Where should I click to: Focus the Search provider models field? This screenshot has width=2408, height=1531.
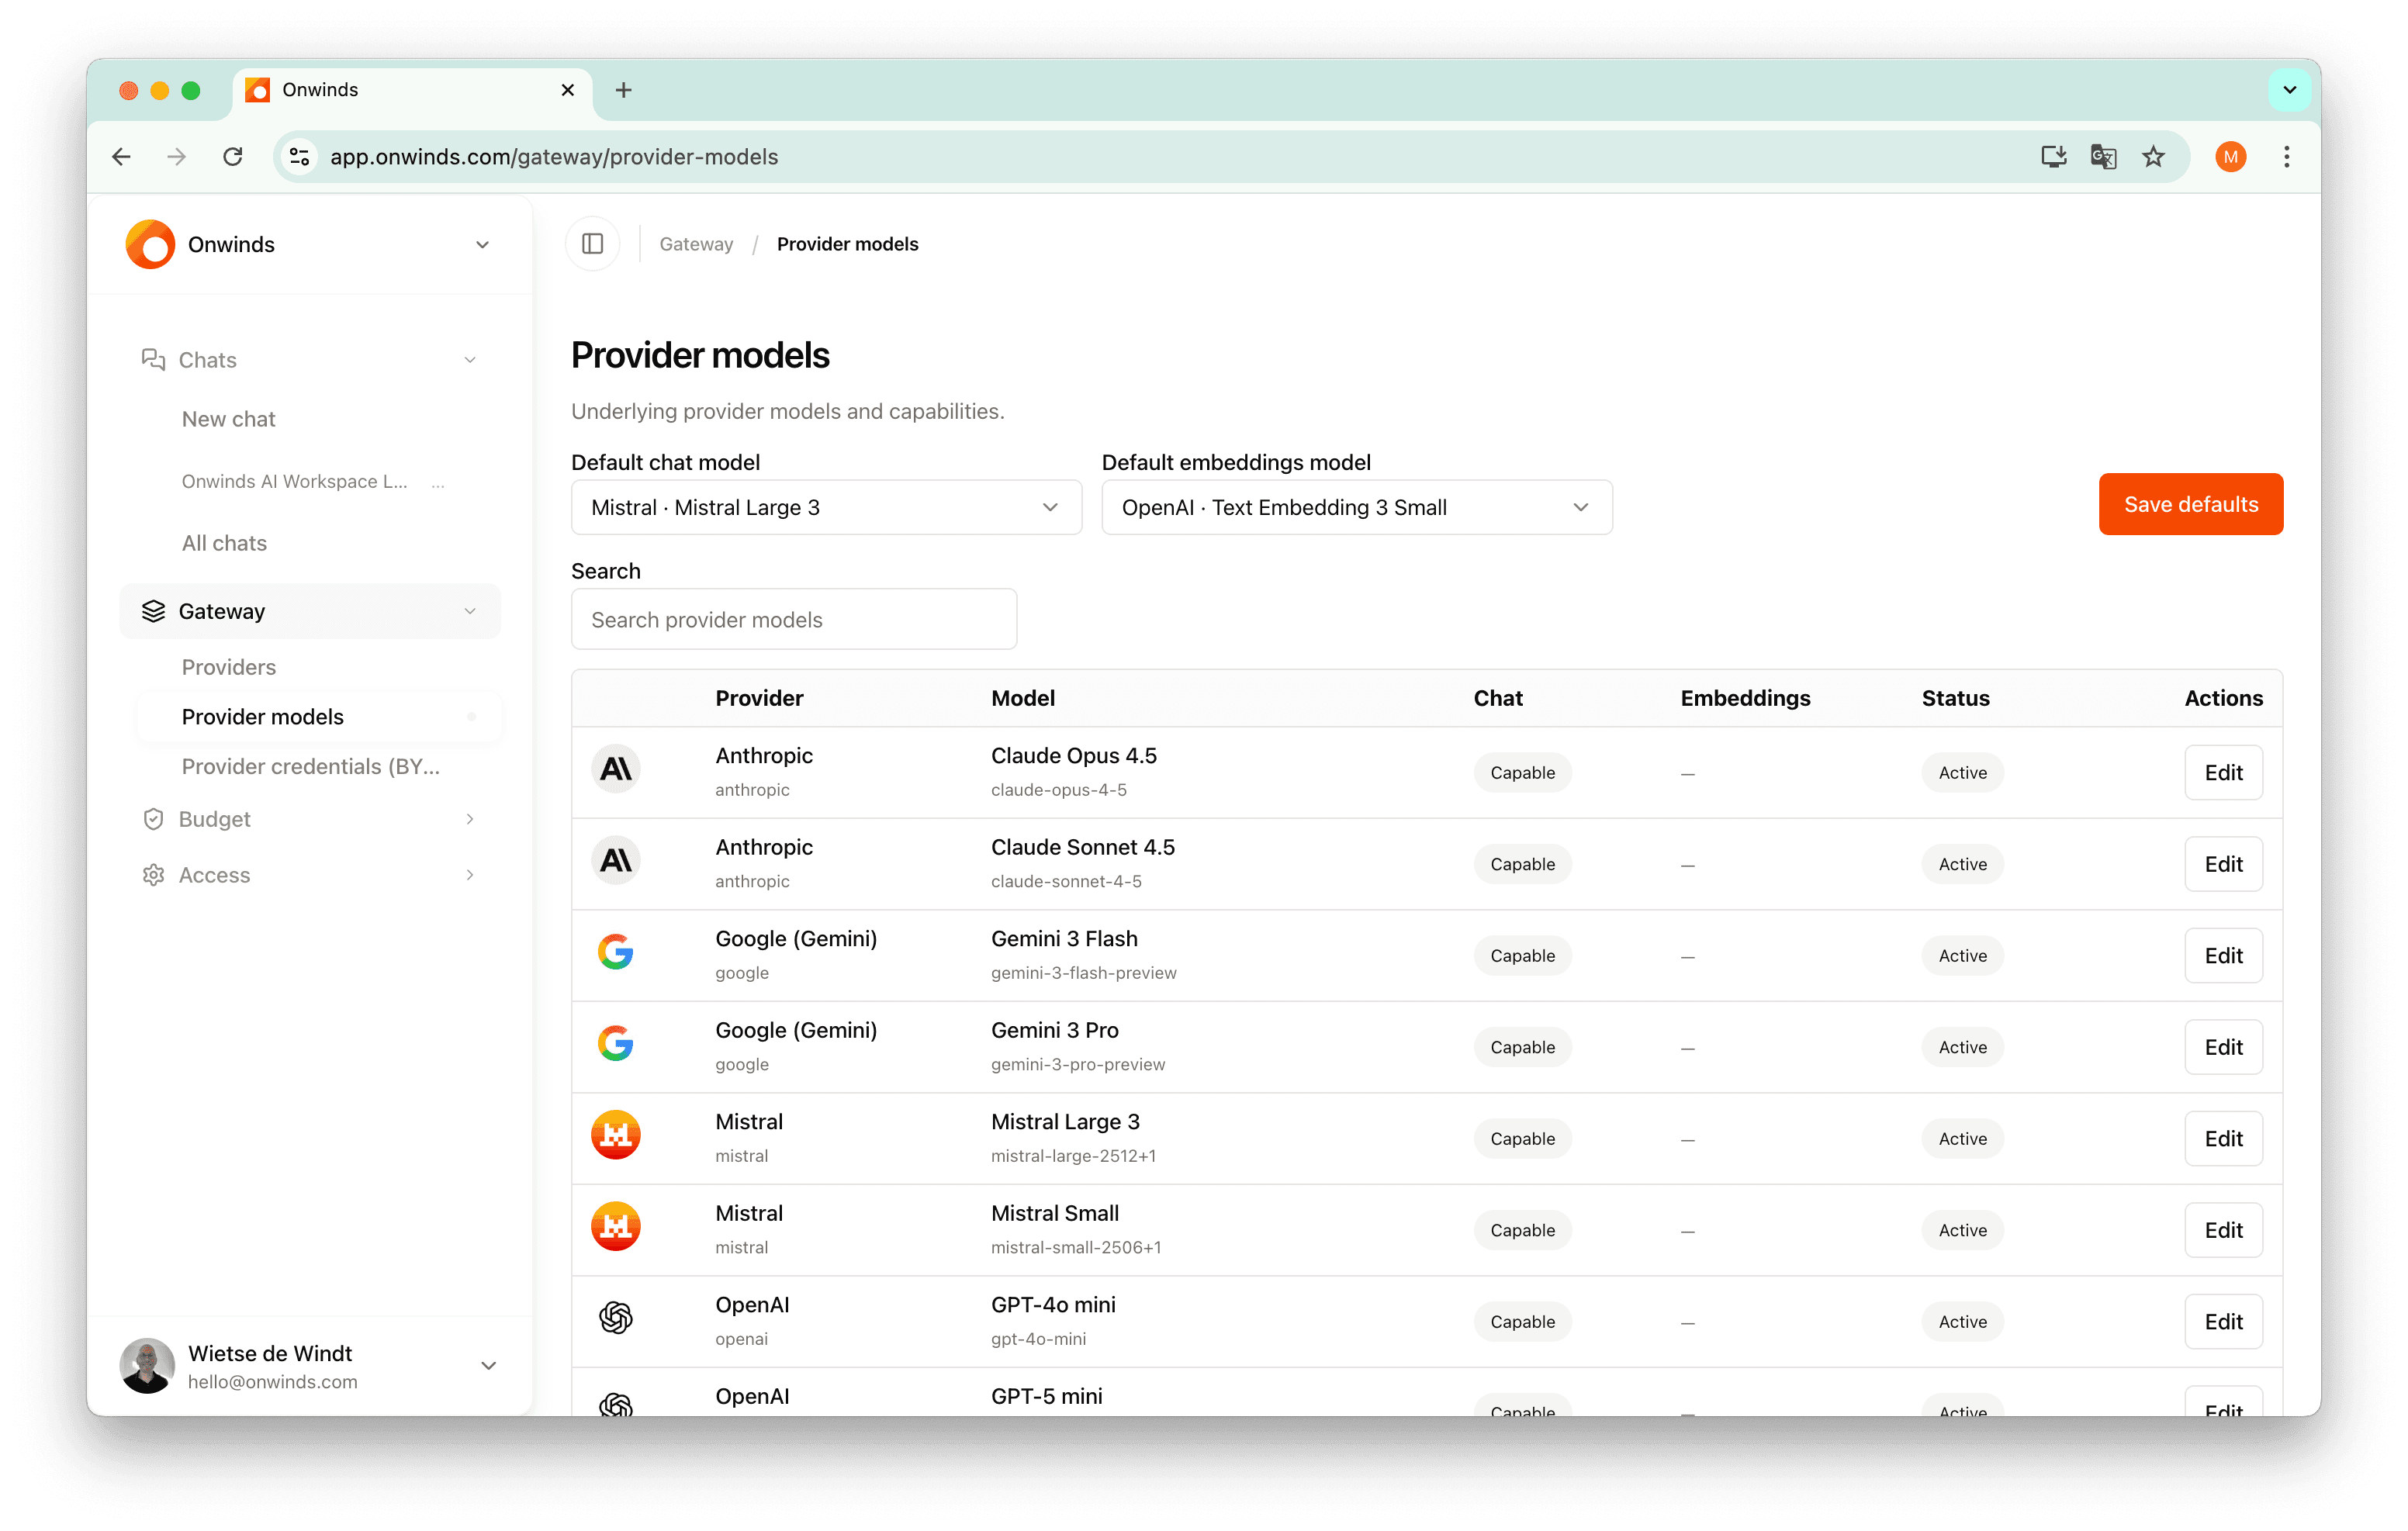(793, 620)
